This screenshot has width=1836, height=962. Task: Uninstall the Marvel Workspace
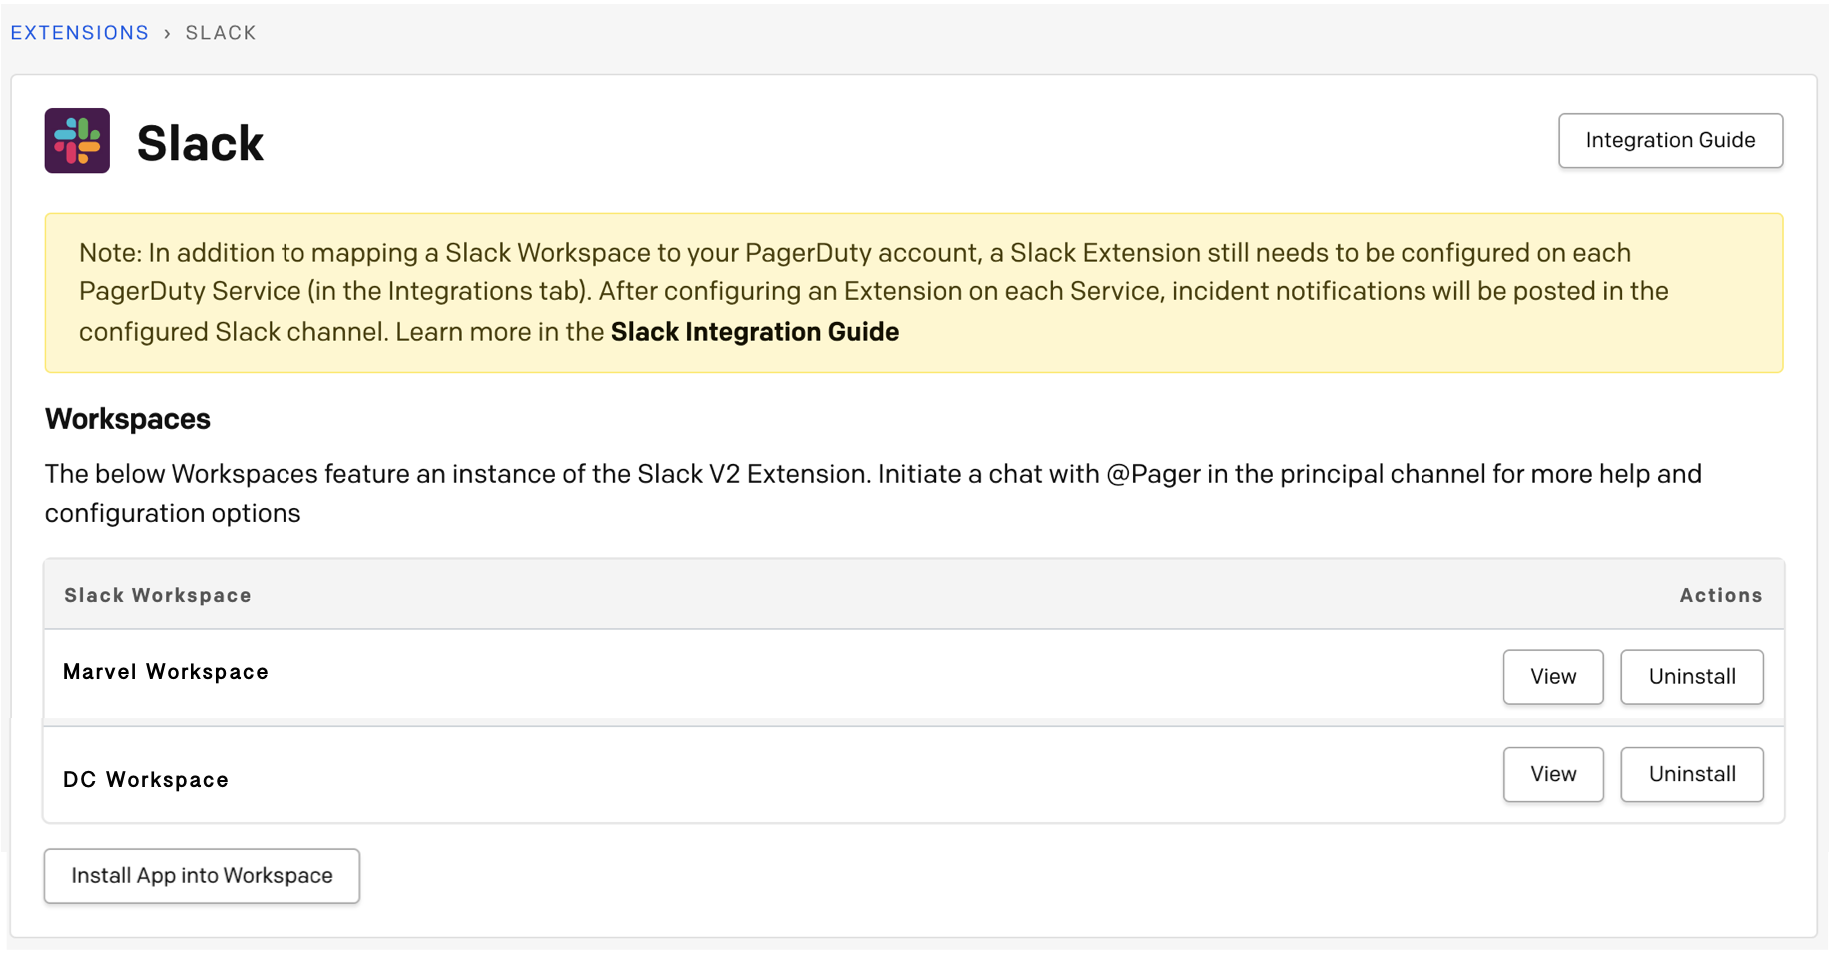coord(1691,677)
